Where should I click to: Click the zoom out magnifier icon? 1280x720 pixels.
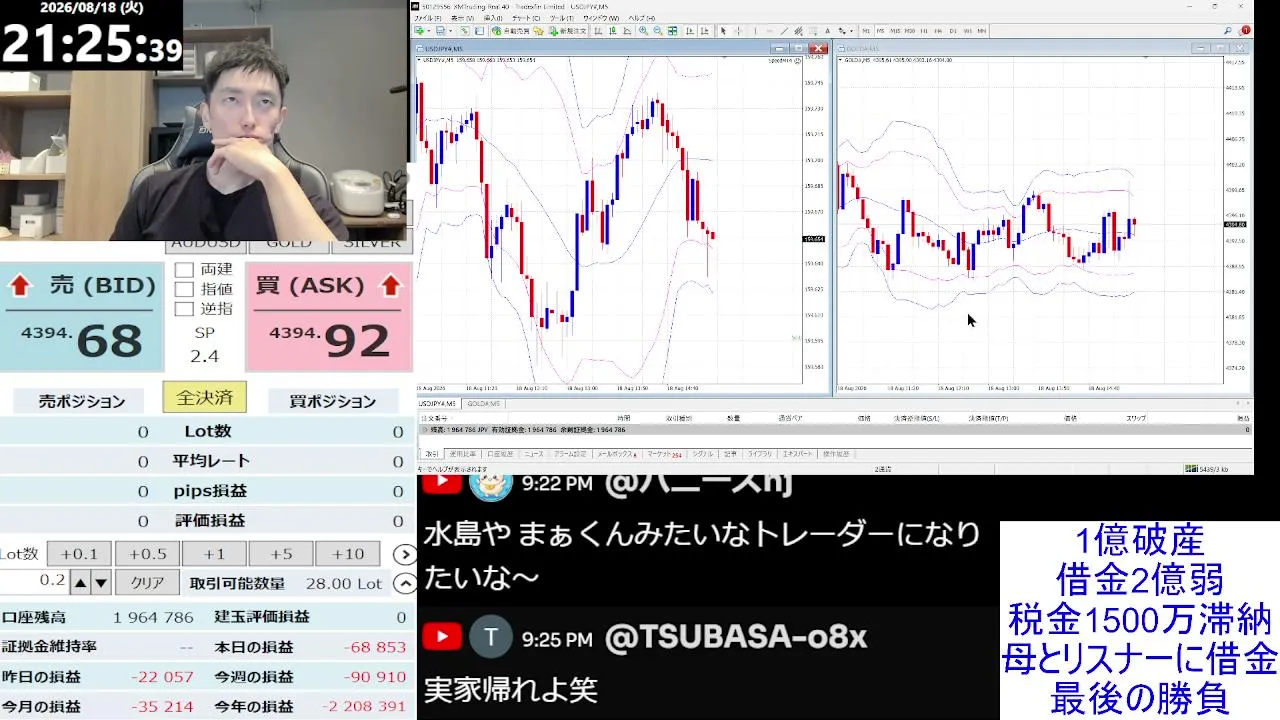click(658, 31)
